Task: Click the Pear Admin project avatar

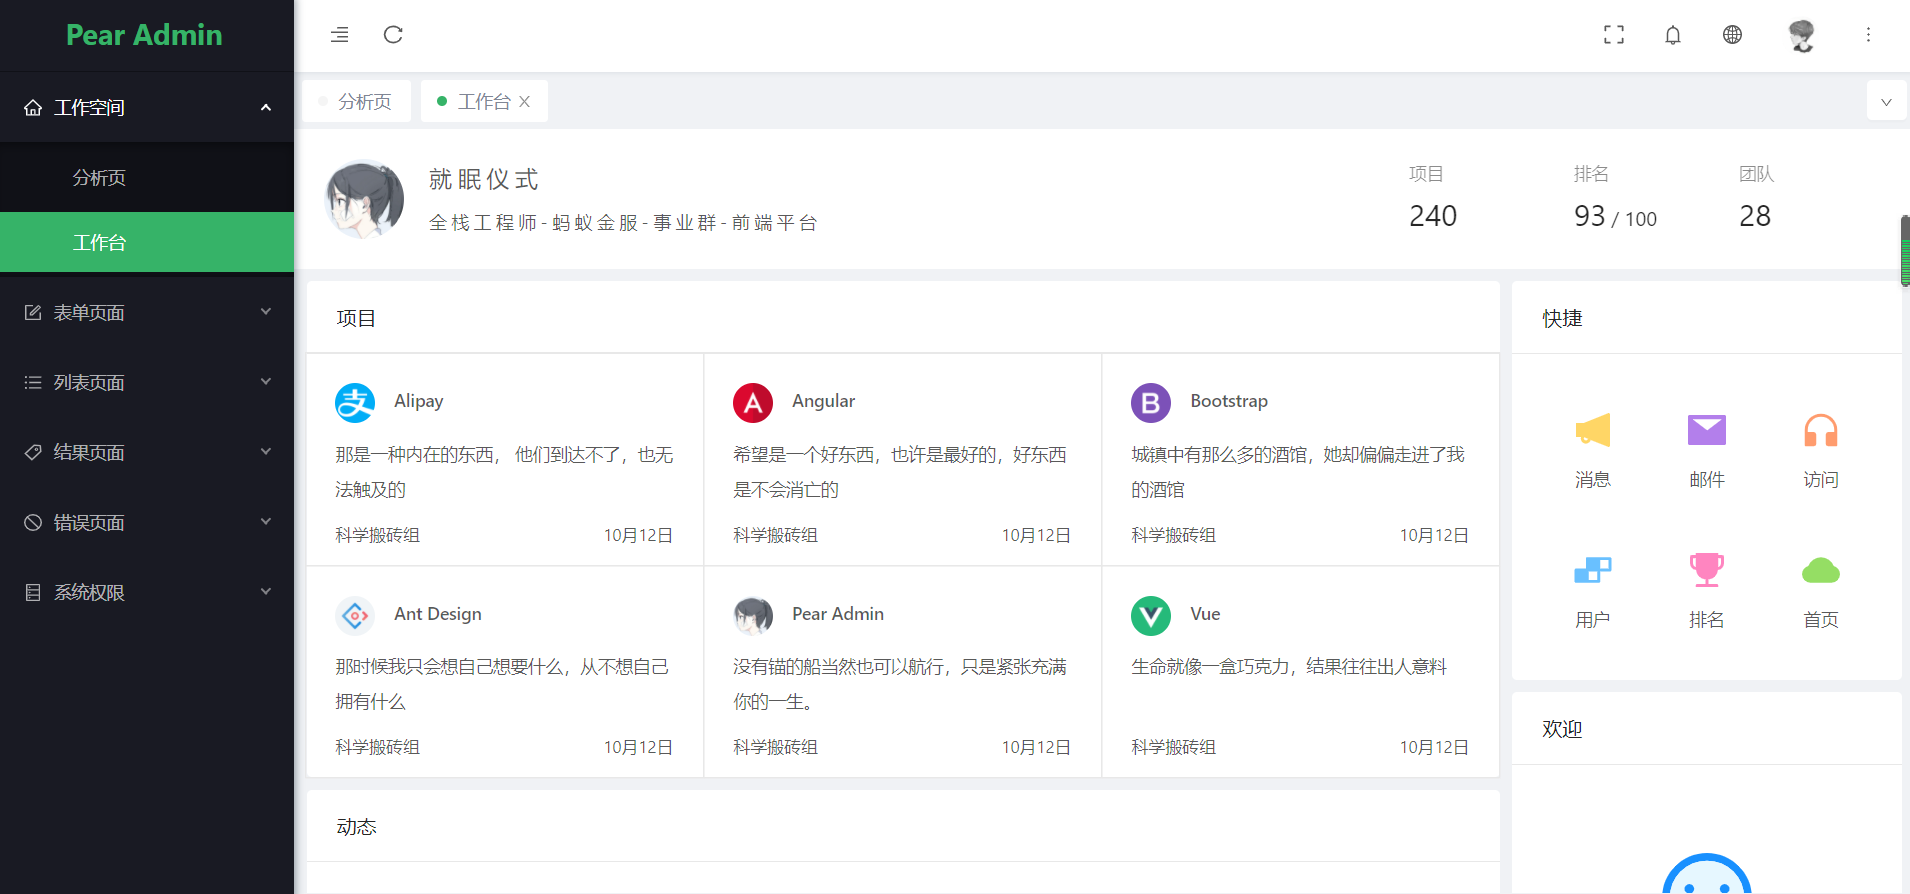Action: [x=753, y=616]
